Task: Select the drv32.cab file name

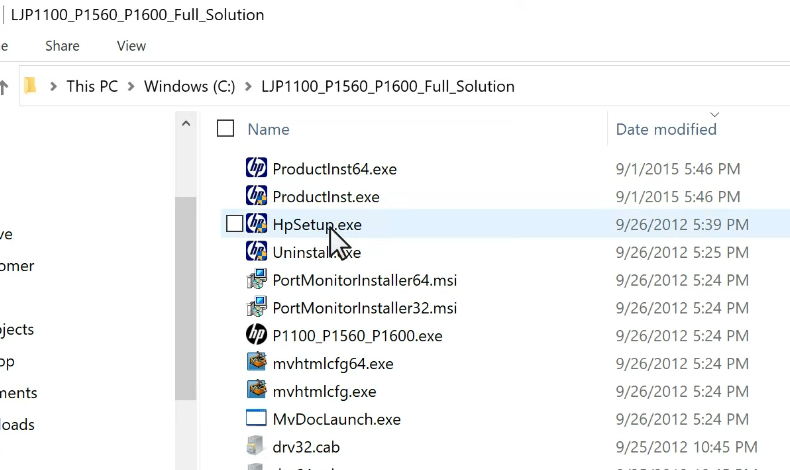Action: pos(306,446)
